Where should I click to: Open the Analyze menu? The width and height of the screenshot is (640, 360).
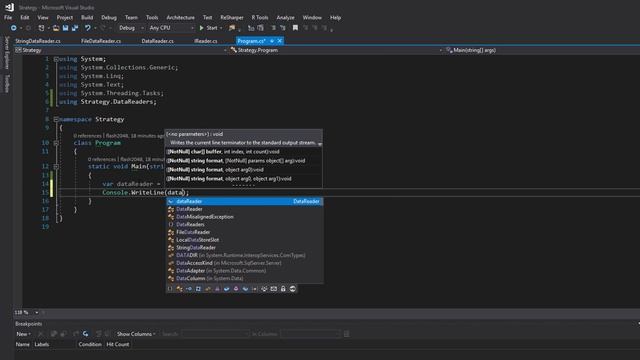(285, 18)
